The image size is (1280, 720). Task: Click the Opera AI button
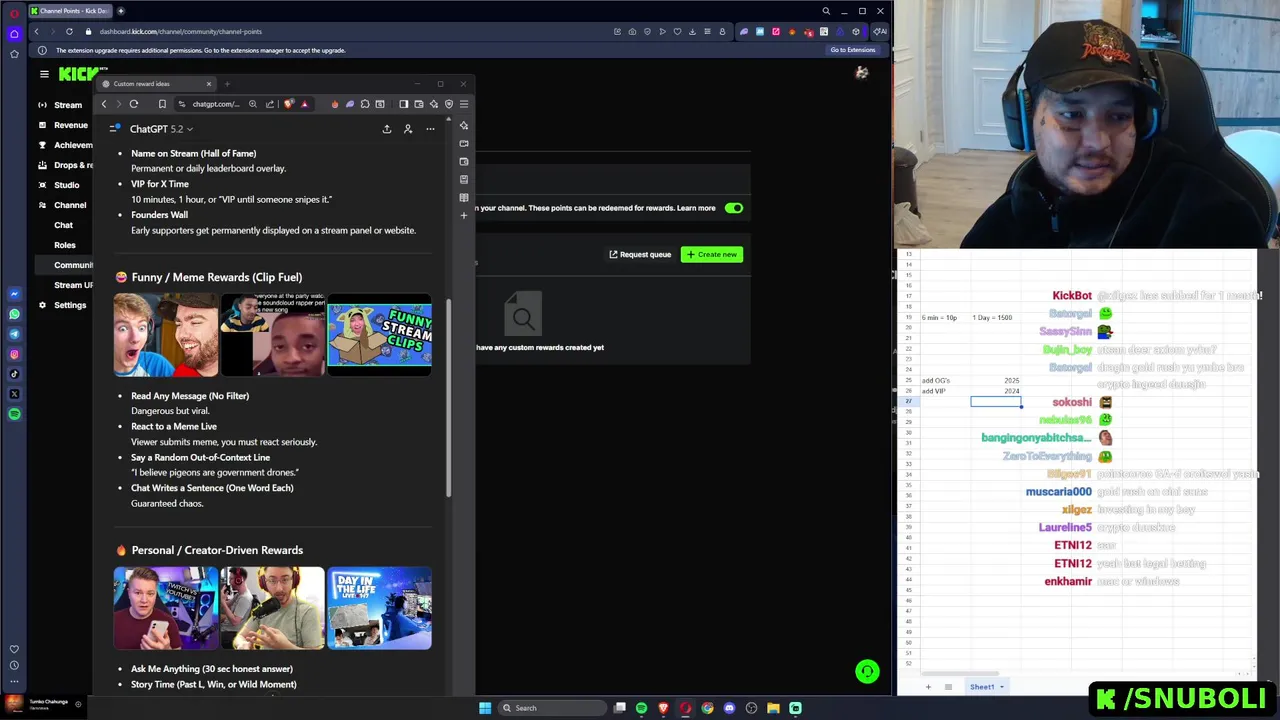coord(880,31)
